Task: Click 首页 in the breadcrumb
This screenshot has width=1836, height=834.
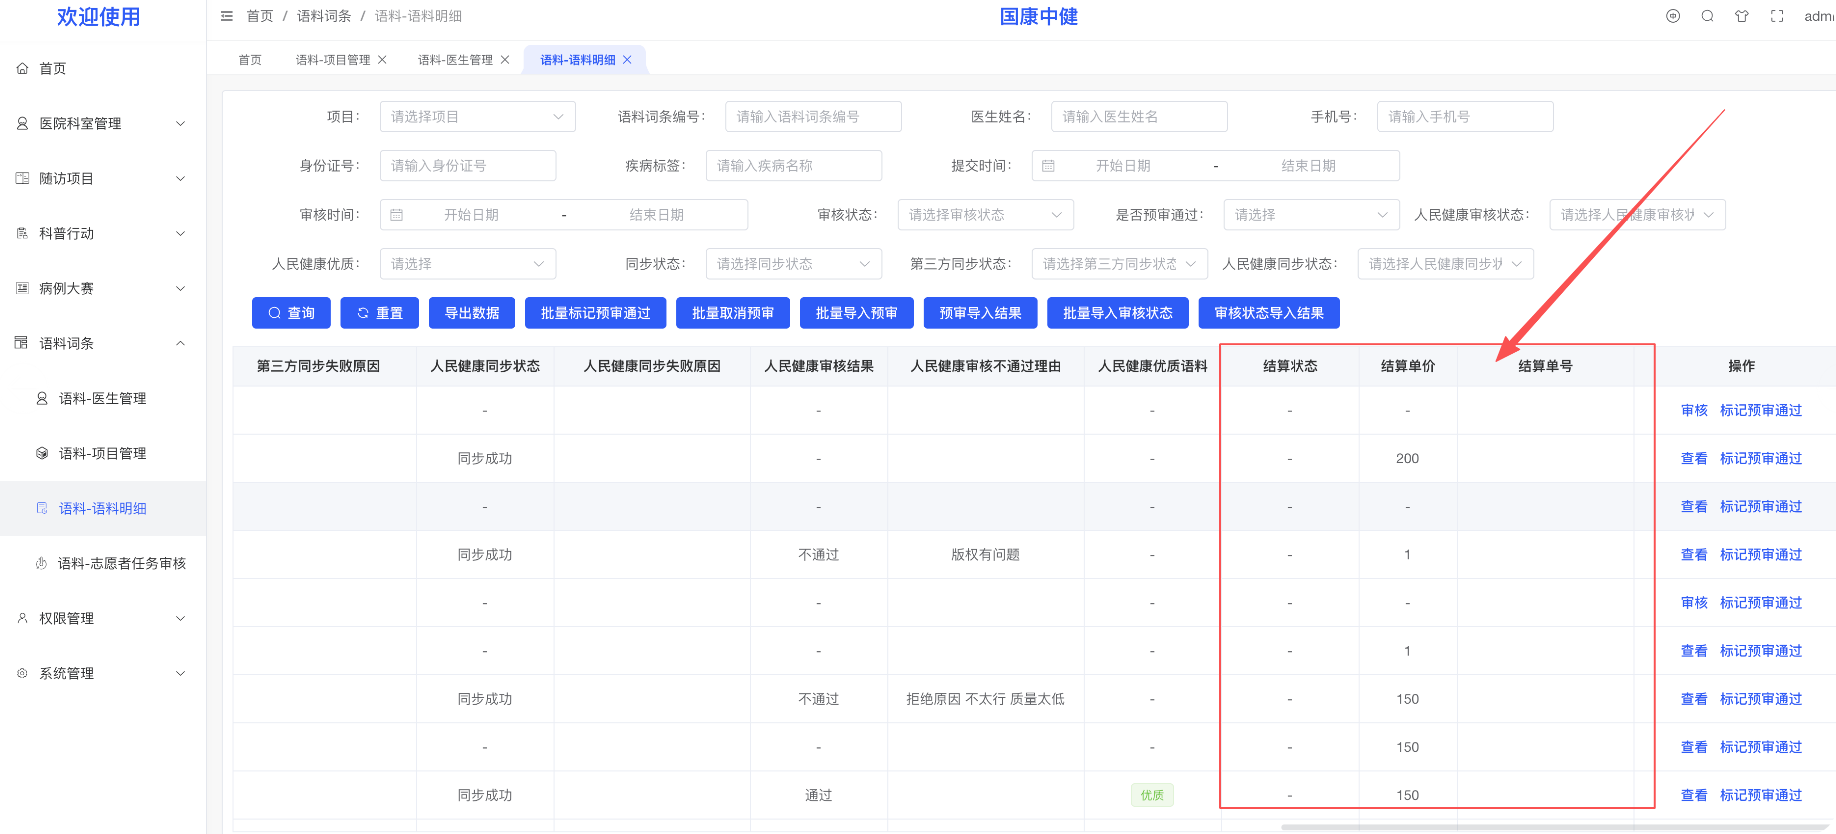Action: (260, 16)
